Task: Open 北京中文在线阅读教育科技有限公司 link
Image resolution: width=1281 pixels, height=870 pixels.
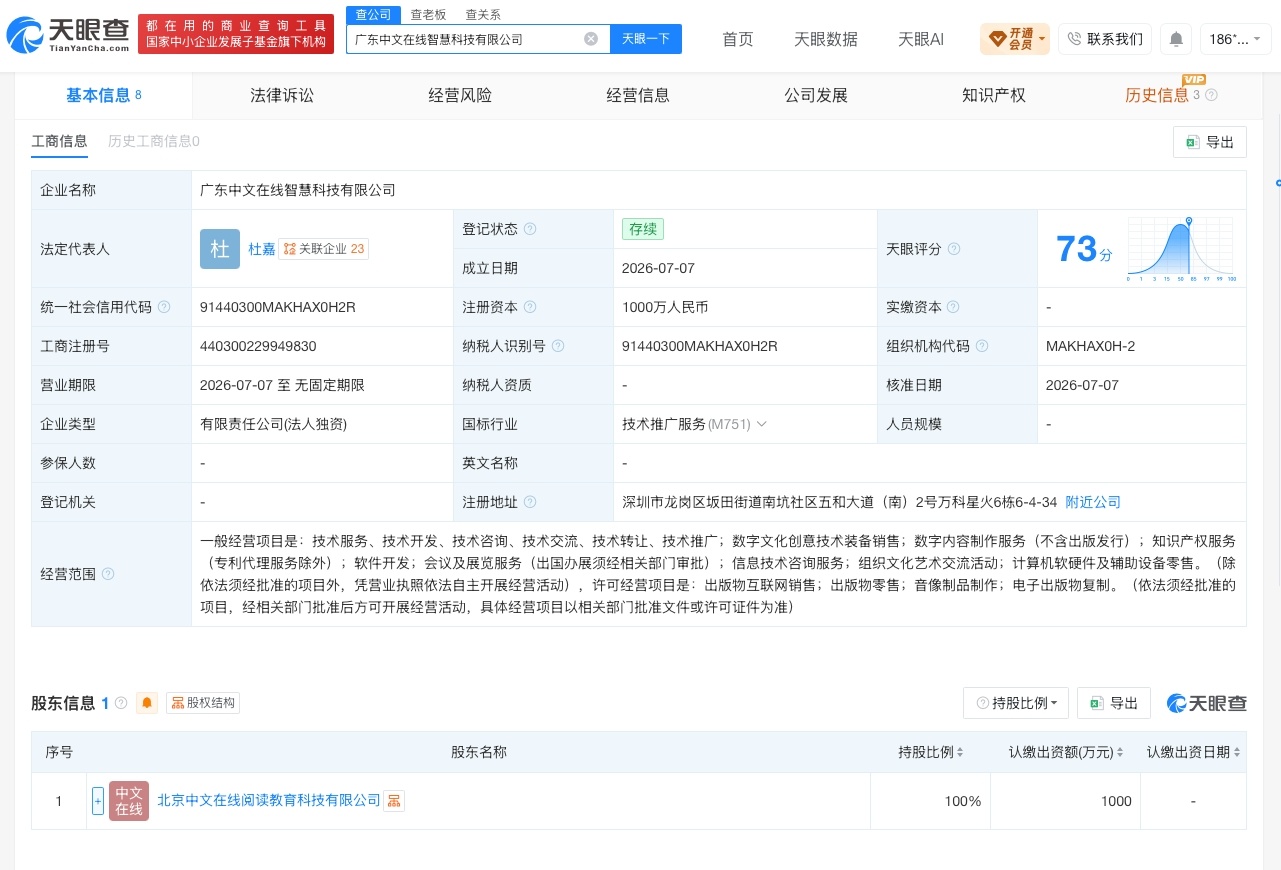Action: (269, 801)
